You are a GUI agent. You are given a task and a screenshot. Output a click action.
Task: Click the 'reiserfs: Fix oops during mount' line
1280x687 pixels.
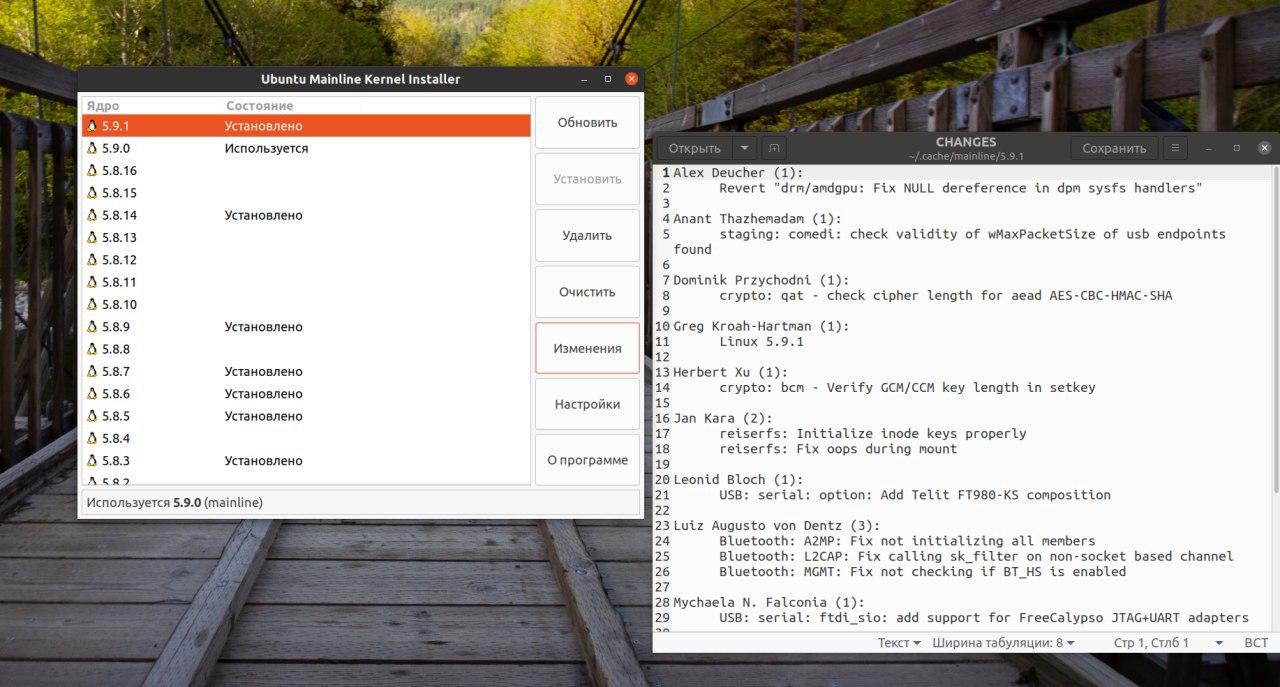(838, 449)
